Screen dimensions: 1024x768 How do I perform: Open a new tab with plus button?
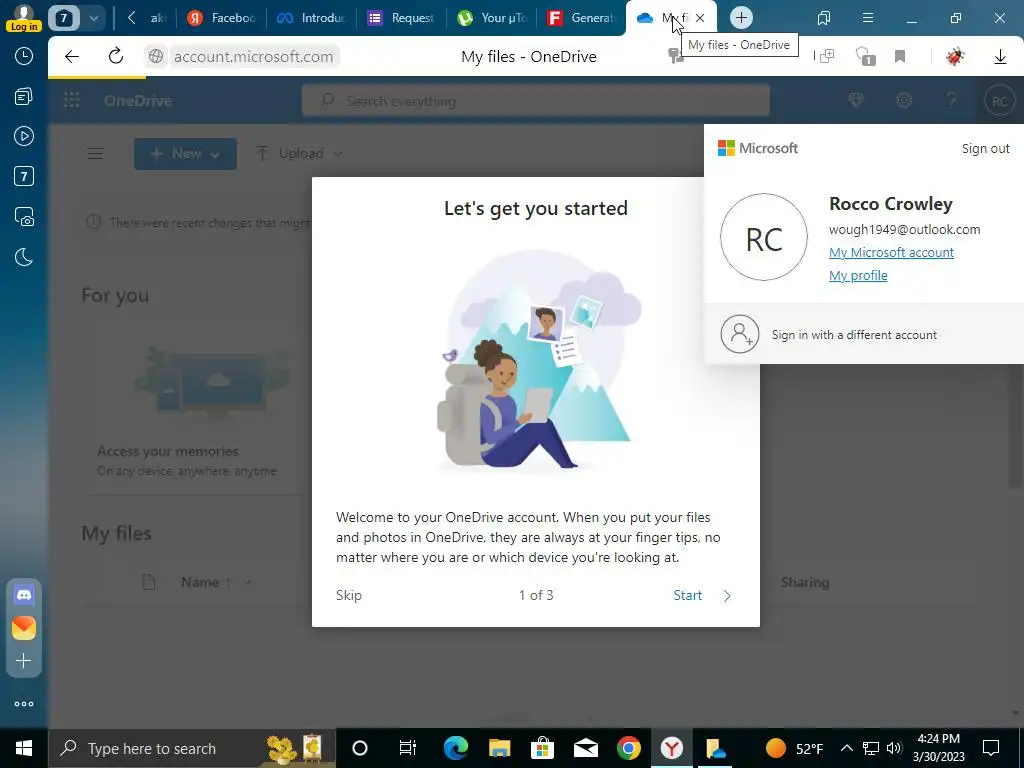741,18
